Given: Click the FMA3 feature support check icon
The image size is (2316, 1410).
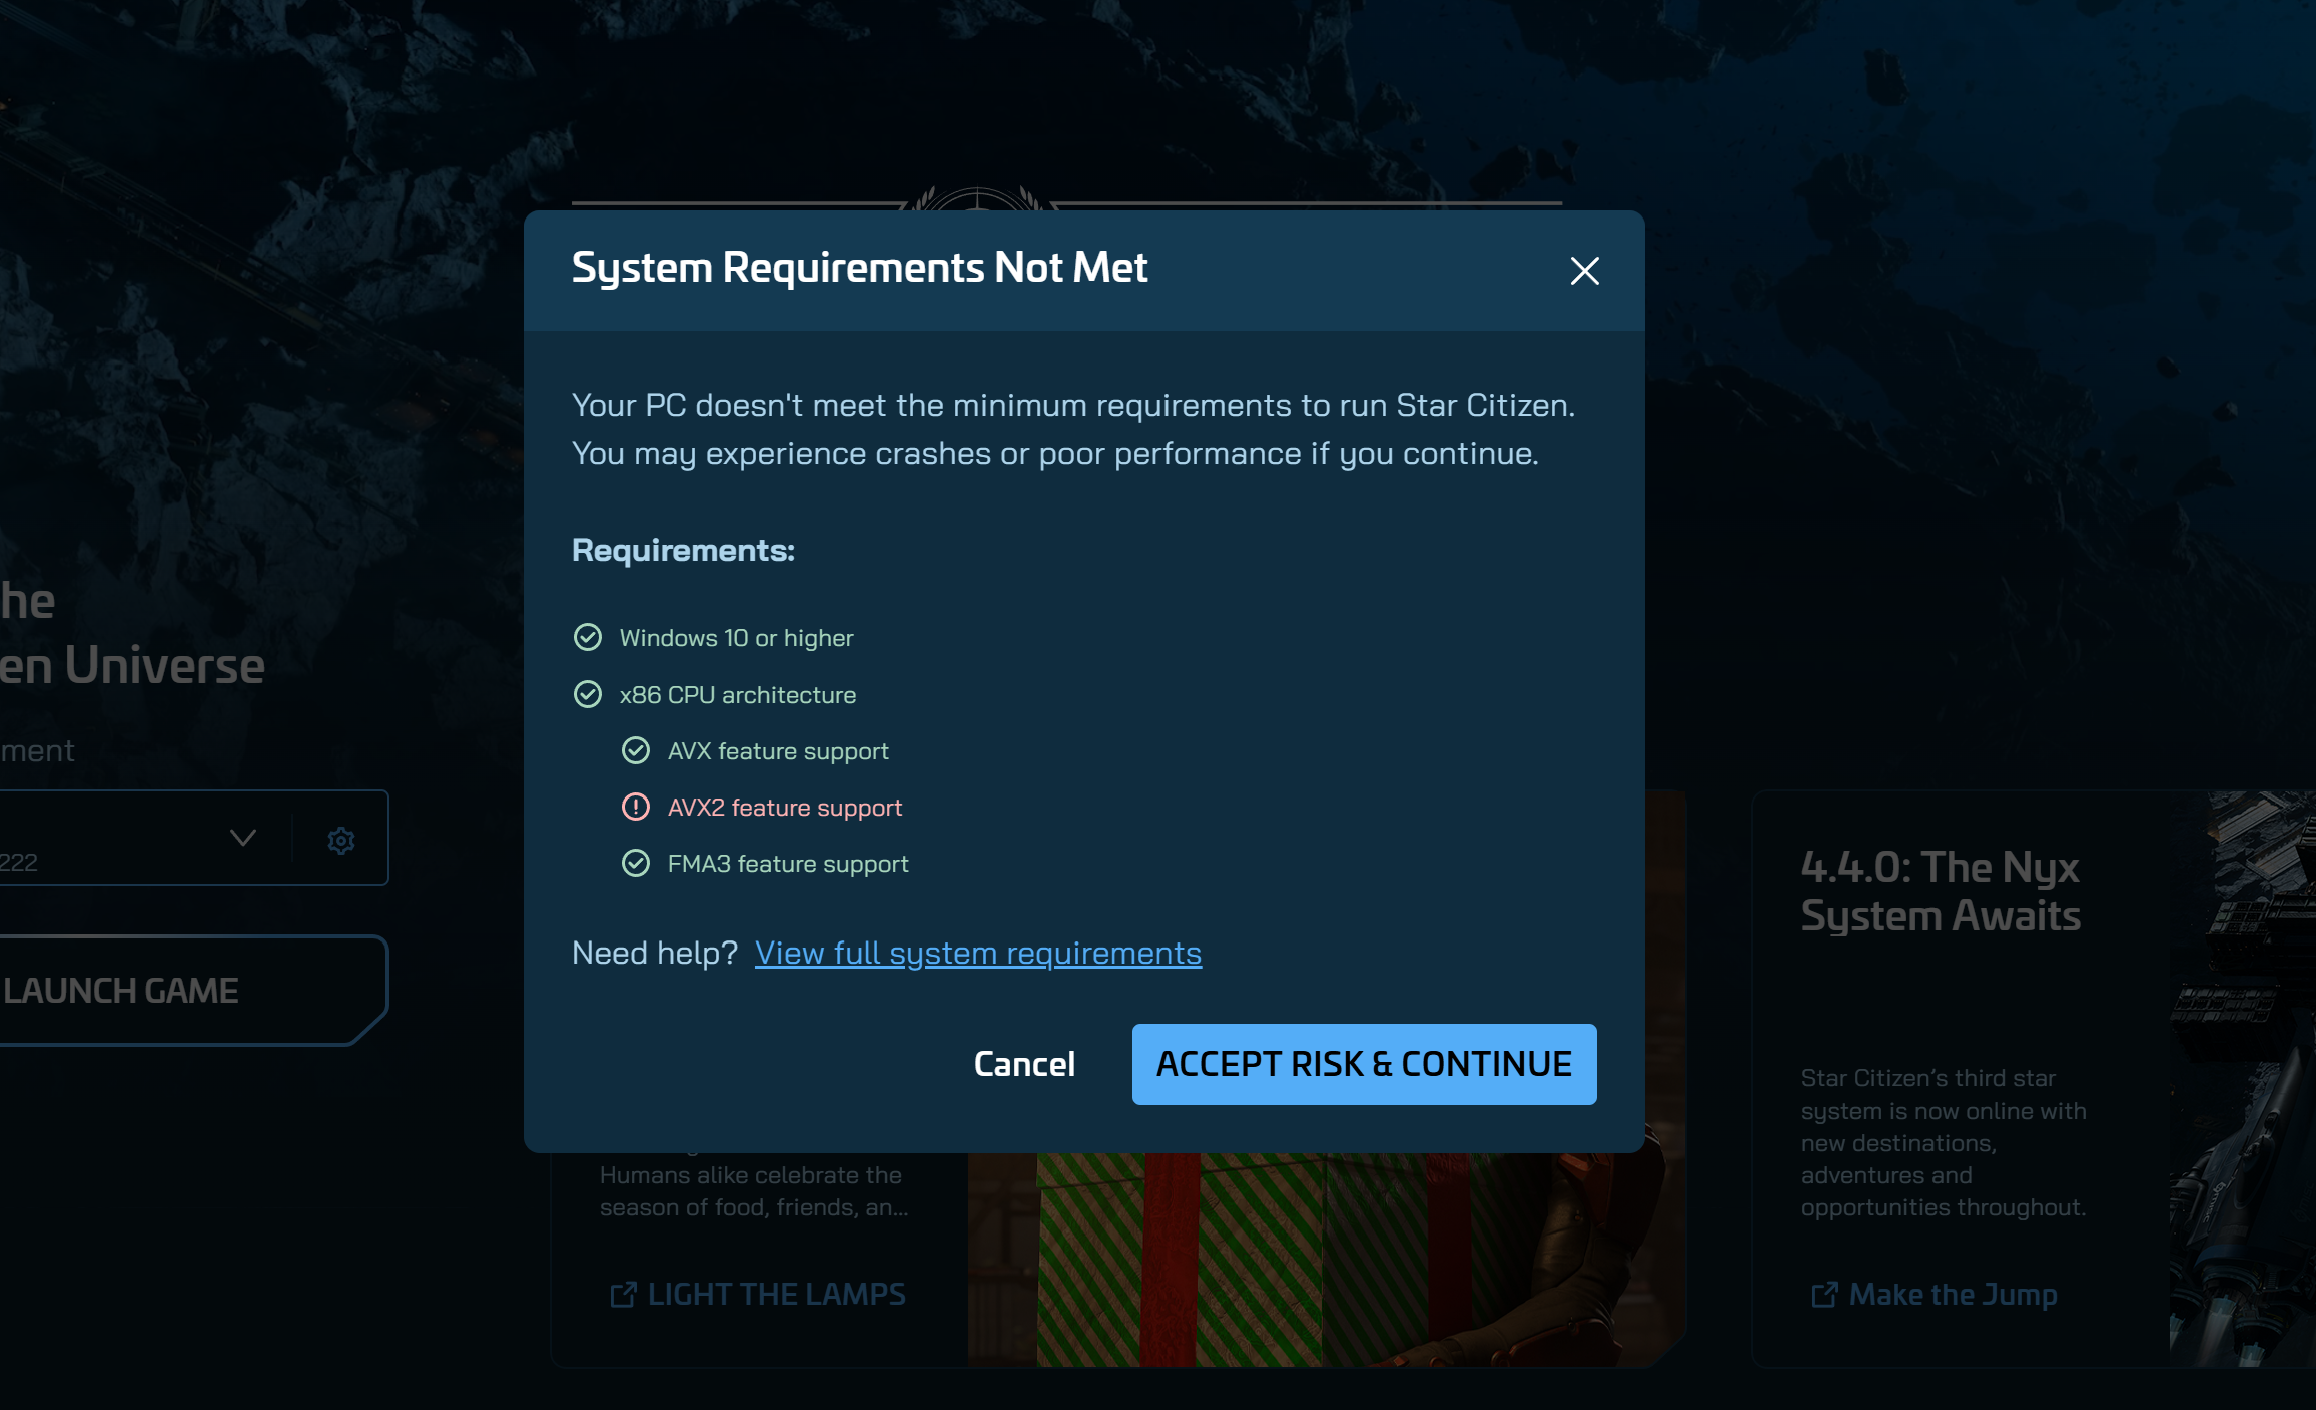Looking at the screenshot, I should click(636, 864).
